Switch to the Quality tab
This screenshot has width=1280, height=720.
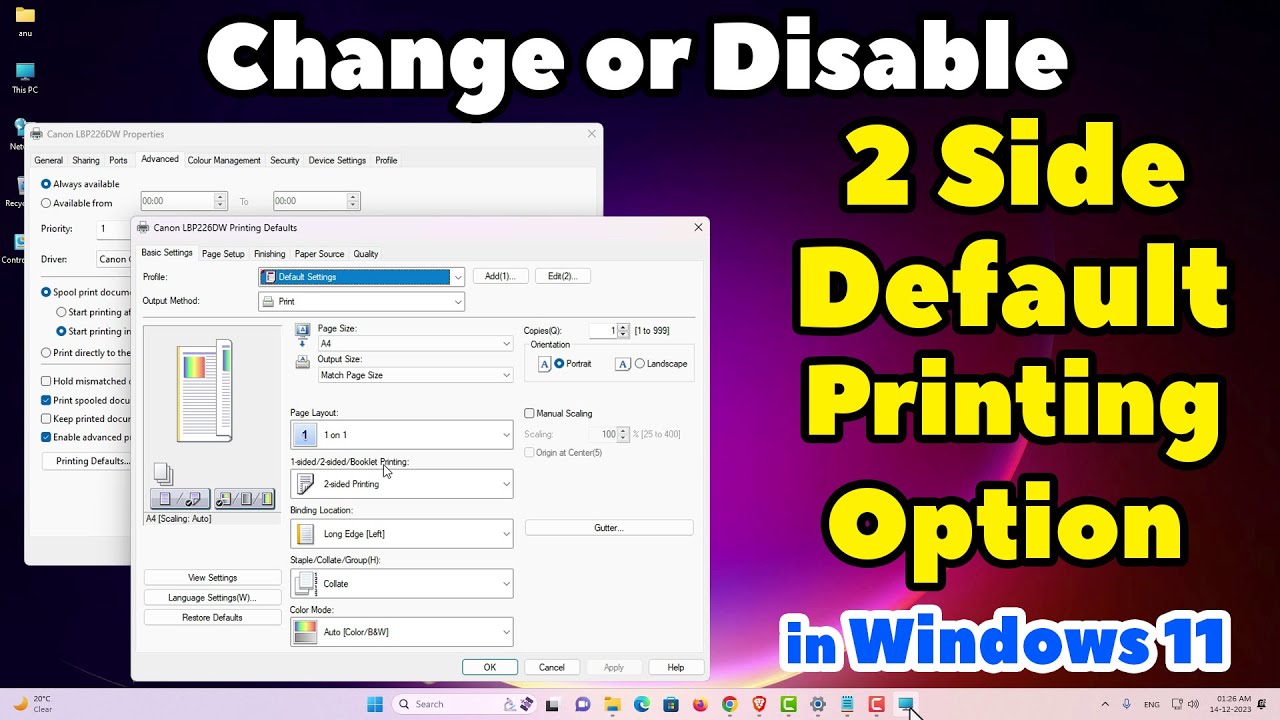(x=365, y=254)
